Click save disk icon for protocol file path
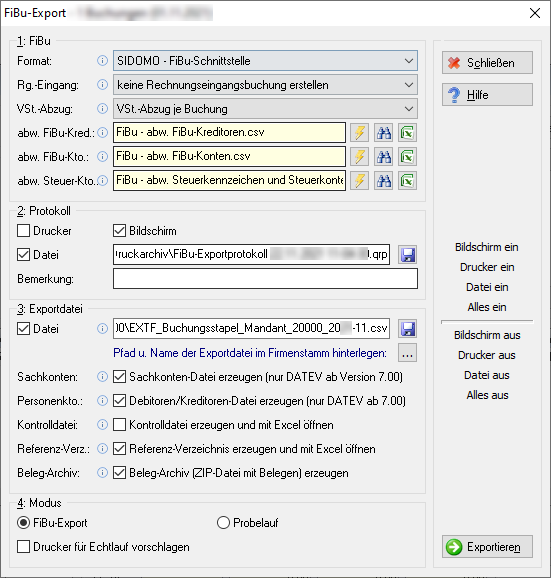The width and height of the screenshot is (551, 578). pos(408,255)
